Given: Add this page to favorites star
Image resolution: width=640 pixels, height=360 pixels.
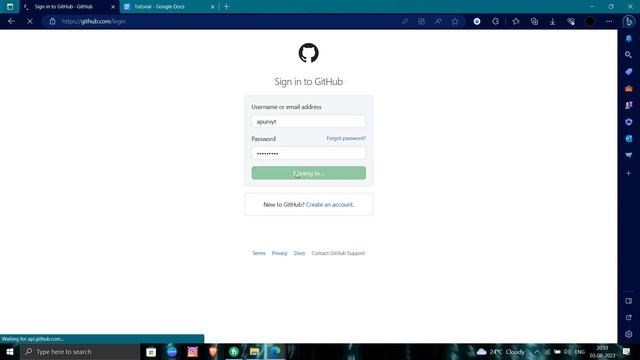Looking at the screenshot, I should pos(455,21).
